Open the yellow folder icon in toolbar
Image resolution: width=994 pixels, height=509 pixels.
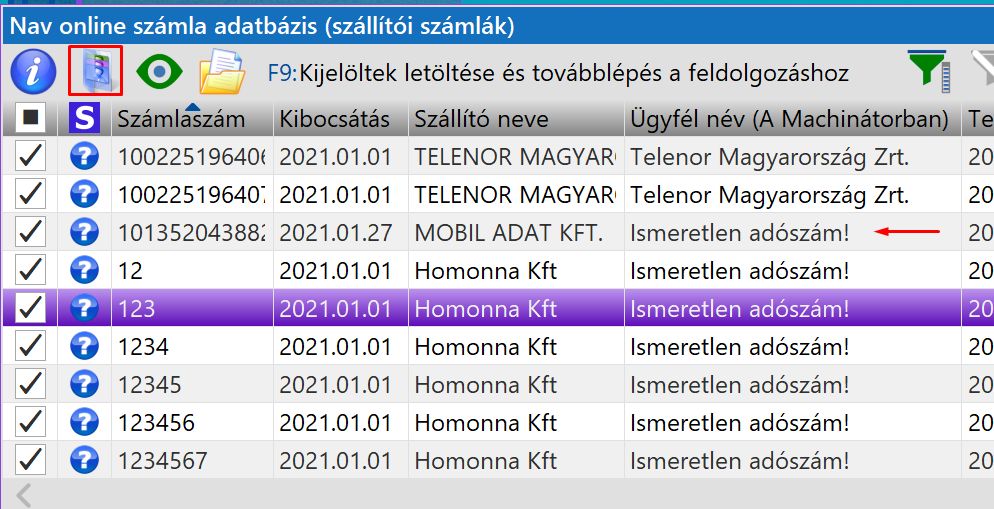(222, 72)
